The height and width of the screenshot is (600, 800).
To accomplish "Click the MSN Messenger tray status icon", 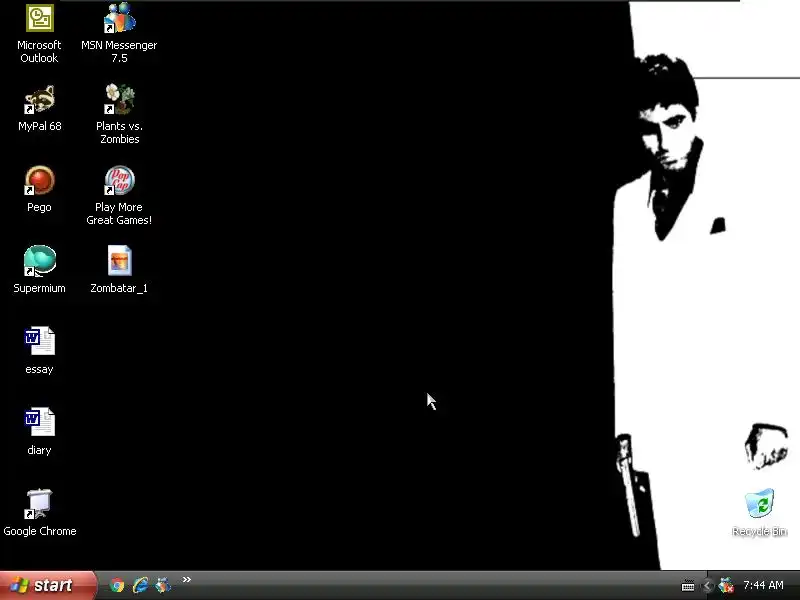I will pos(726,586).
